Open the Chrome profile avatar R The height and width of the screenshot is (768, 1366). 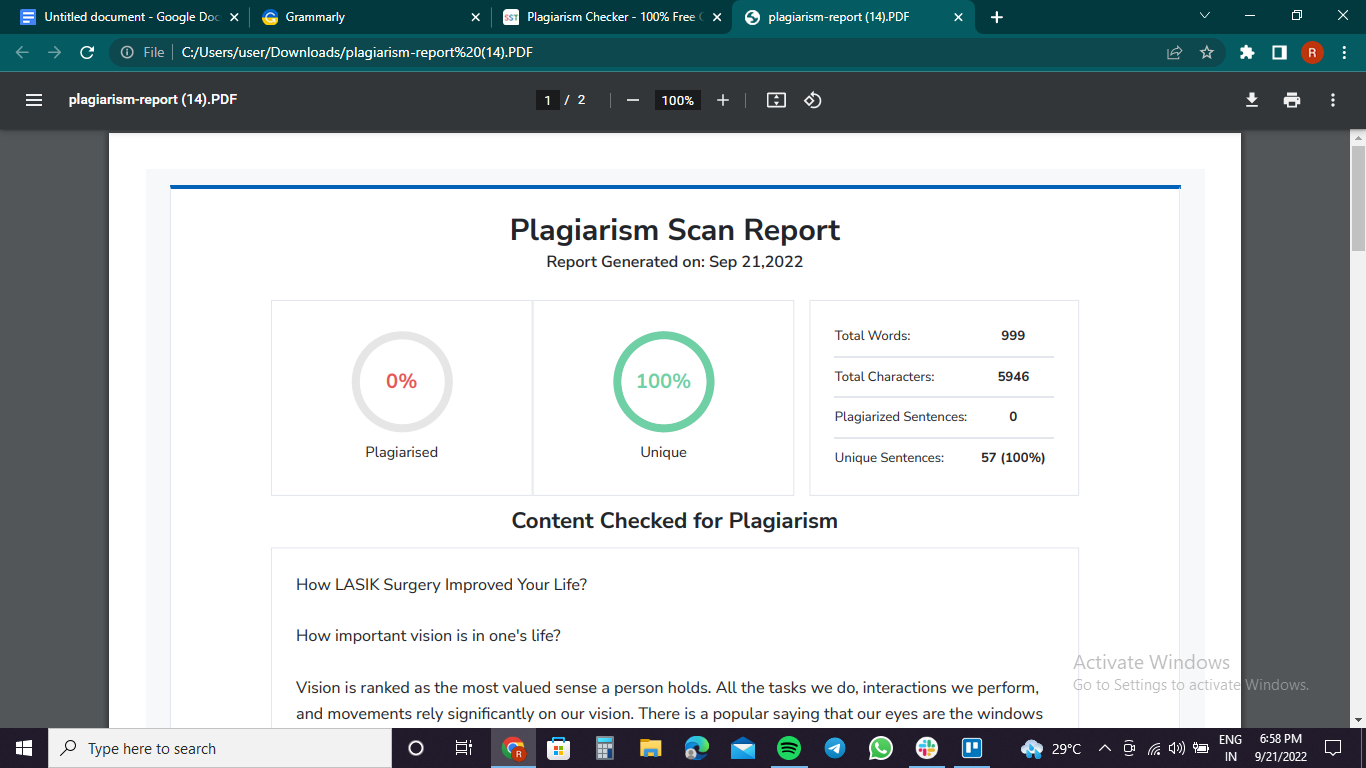coord(1312,52)
